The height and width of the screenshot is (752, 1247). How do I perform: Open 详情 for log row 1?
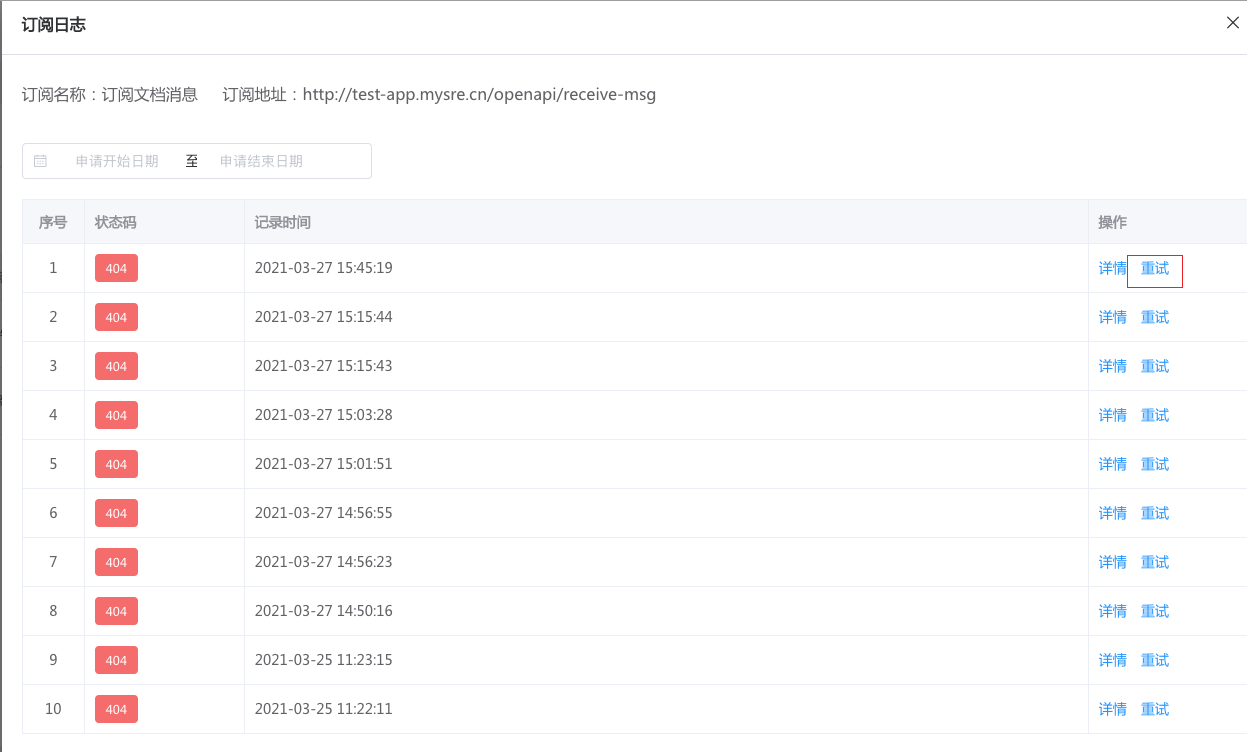coord(1112,268)
